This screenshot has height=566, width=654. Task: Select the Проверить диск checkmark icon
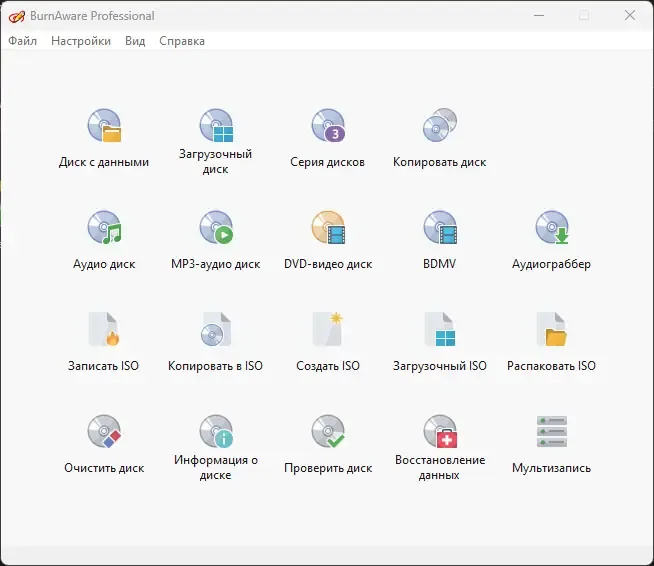click(328, 431)
